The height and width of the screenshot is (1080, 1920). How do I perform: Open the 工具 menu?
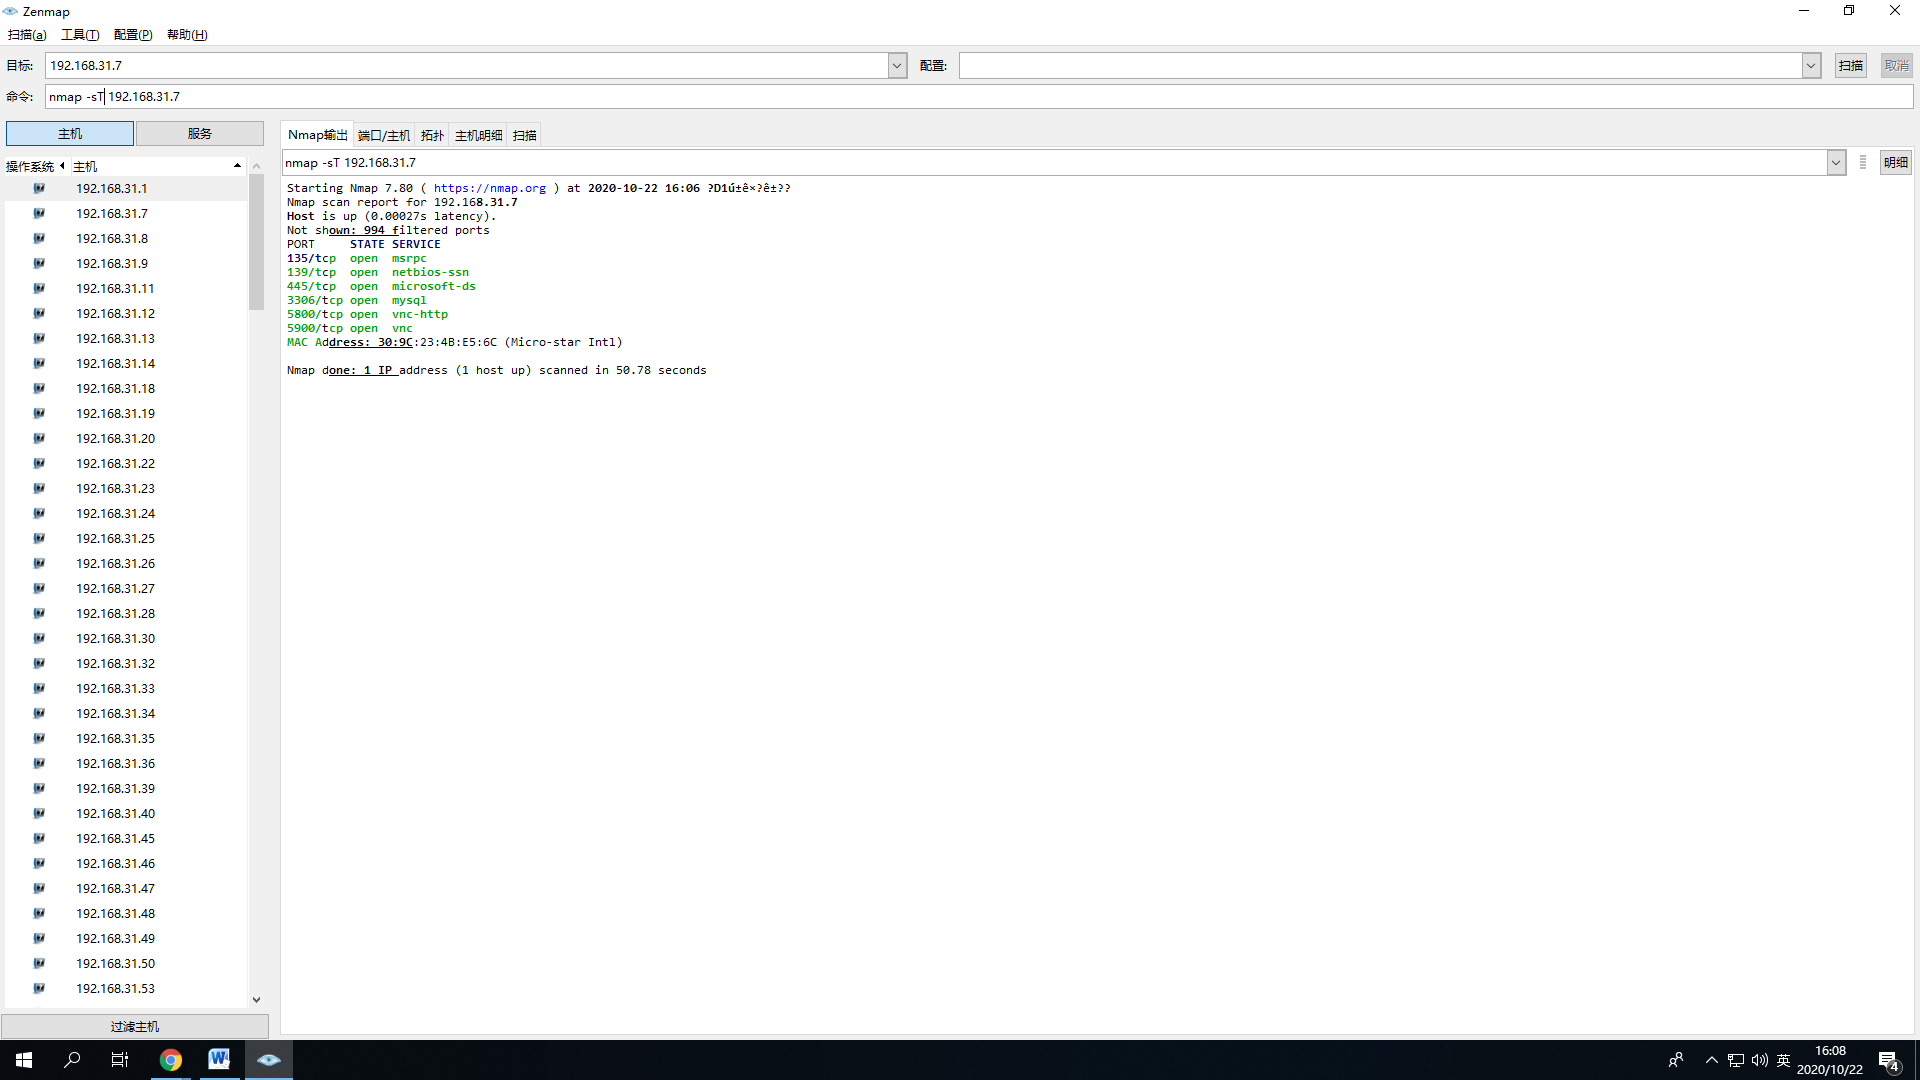click(80, 35)
